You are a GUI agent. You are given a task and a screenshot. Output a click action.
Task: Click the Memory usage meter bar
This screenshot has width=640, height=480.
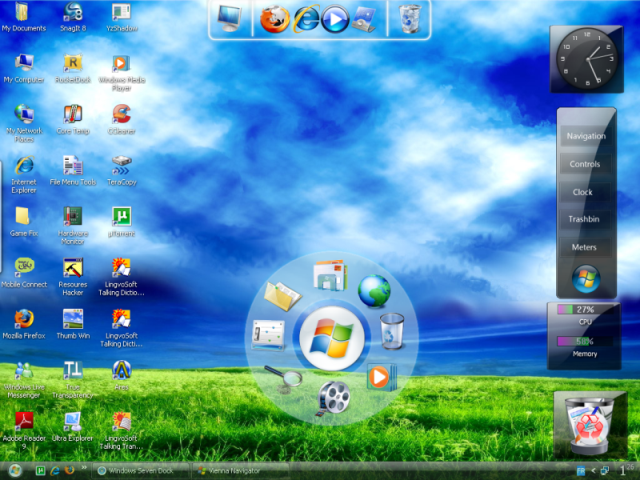coord(585,341)
